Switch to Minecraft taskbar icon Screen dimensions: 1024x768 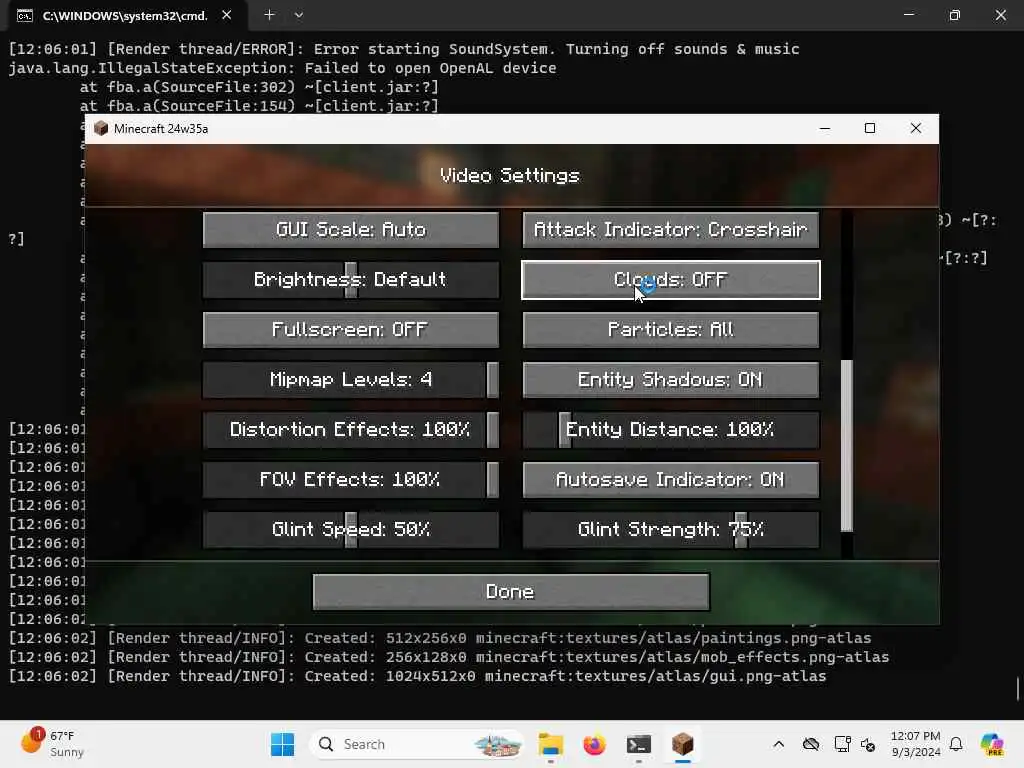(x=682, y=744)
